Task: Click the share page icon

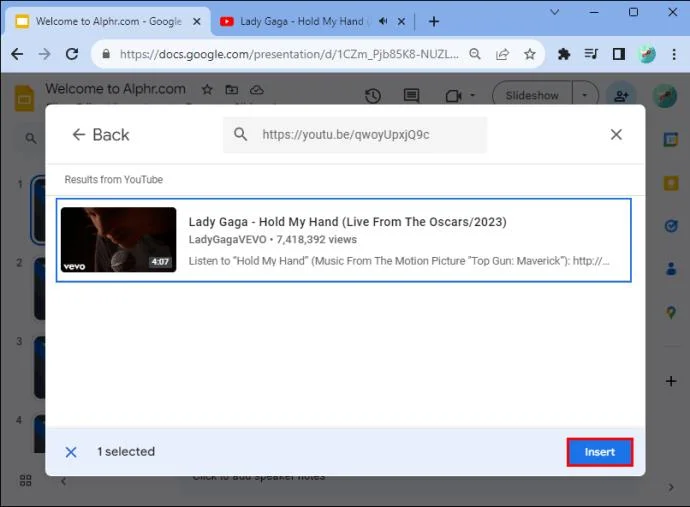Action: (502, 54)
